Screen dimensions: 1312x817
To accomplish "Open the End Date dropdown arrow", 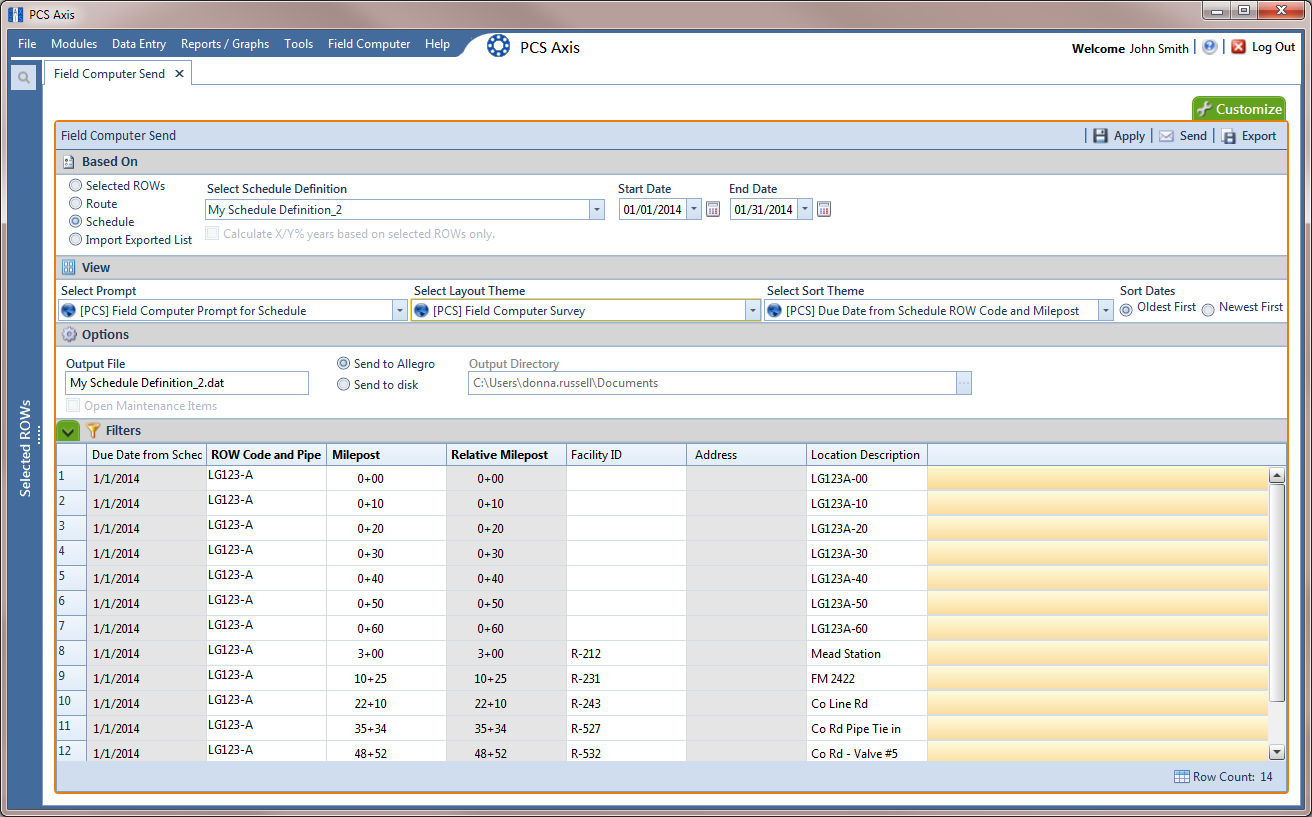I will 805,210.
